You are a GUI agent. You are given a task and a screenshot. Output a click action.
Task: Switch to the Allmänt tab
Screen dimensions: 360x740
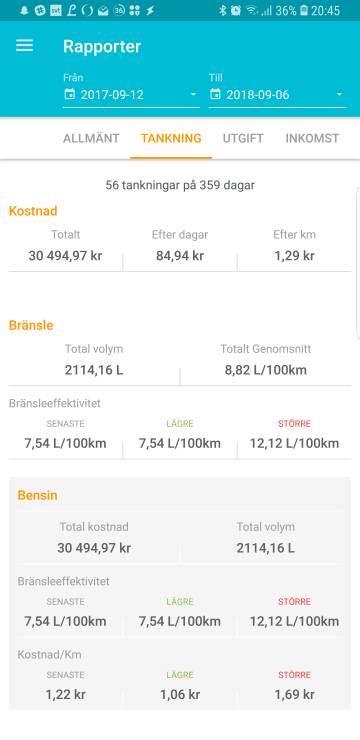pyautogui.click(x=91, y=138)
